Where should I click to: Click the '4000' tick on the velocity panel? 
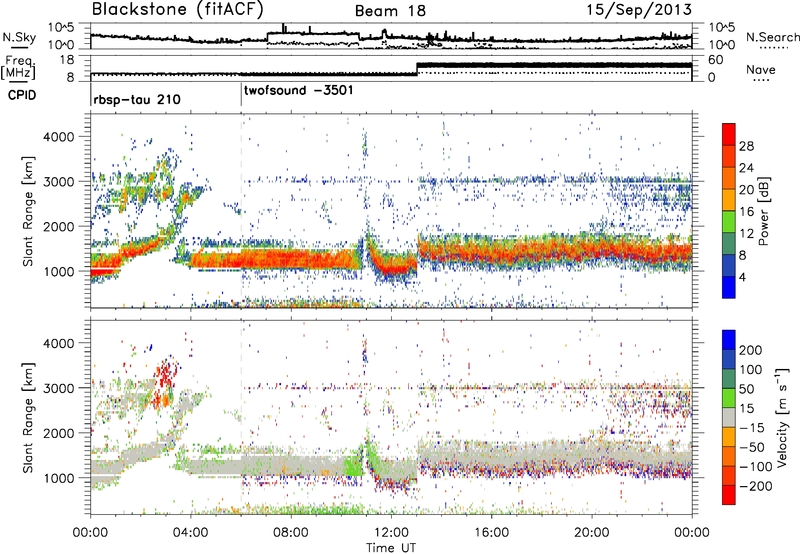(58, 343)
